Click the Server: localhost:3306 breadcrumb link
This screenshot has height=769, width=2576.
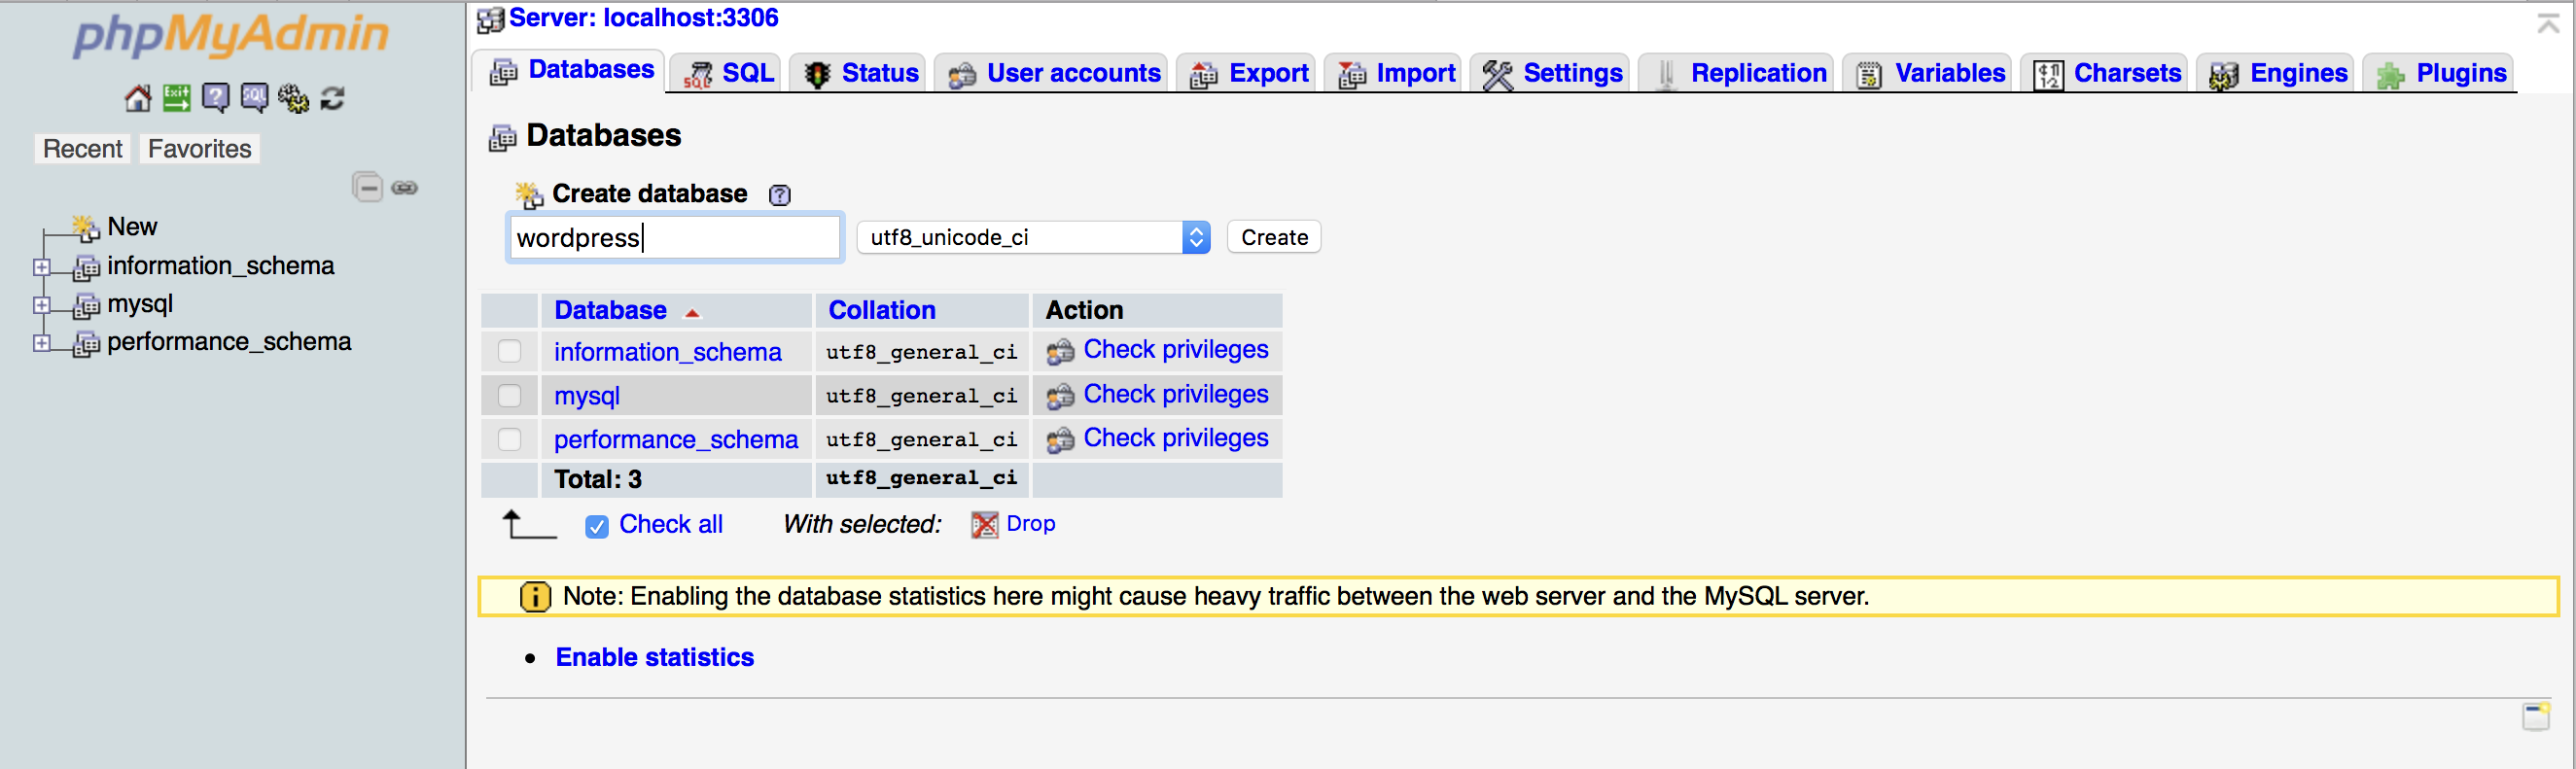tap(644, 18)
